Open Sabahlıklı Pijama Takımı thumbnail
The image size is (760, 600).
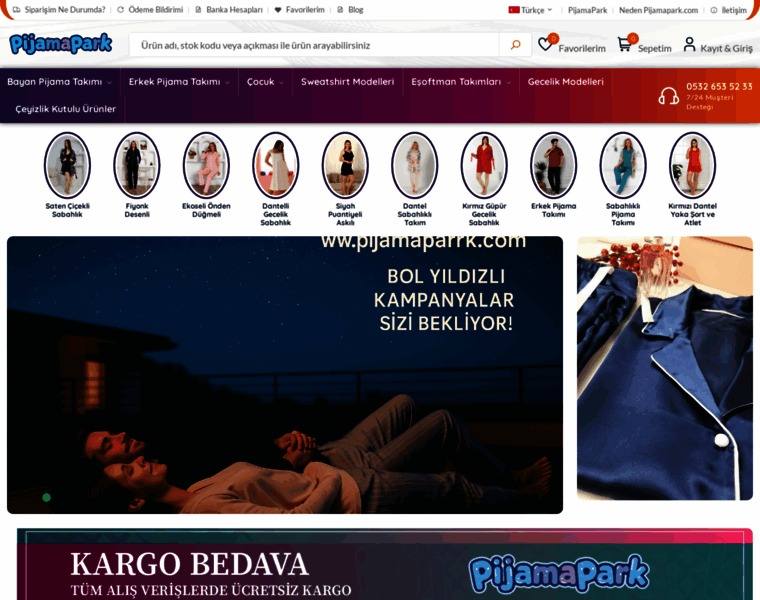(x=623, y=165)
